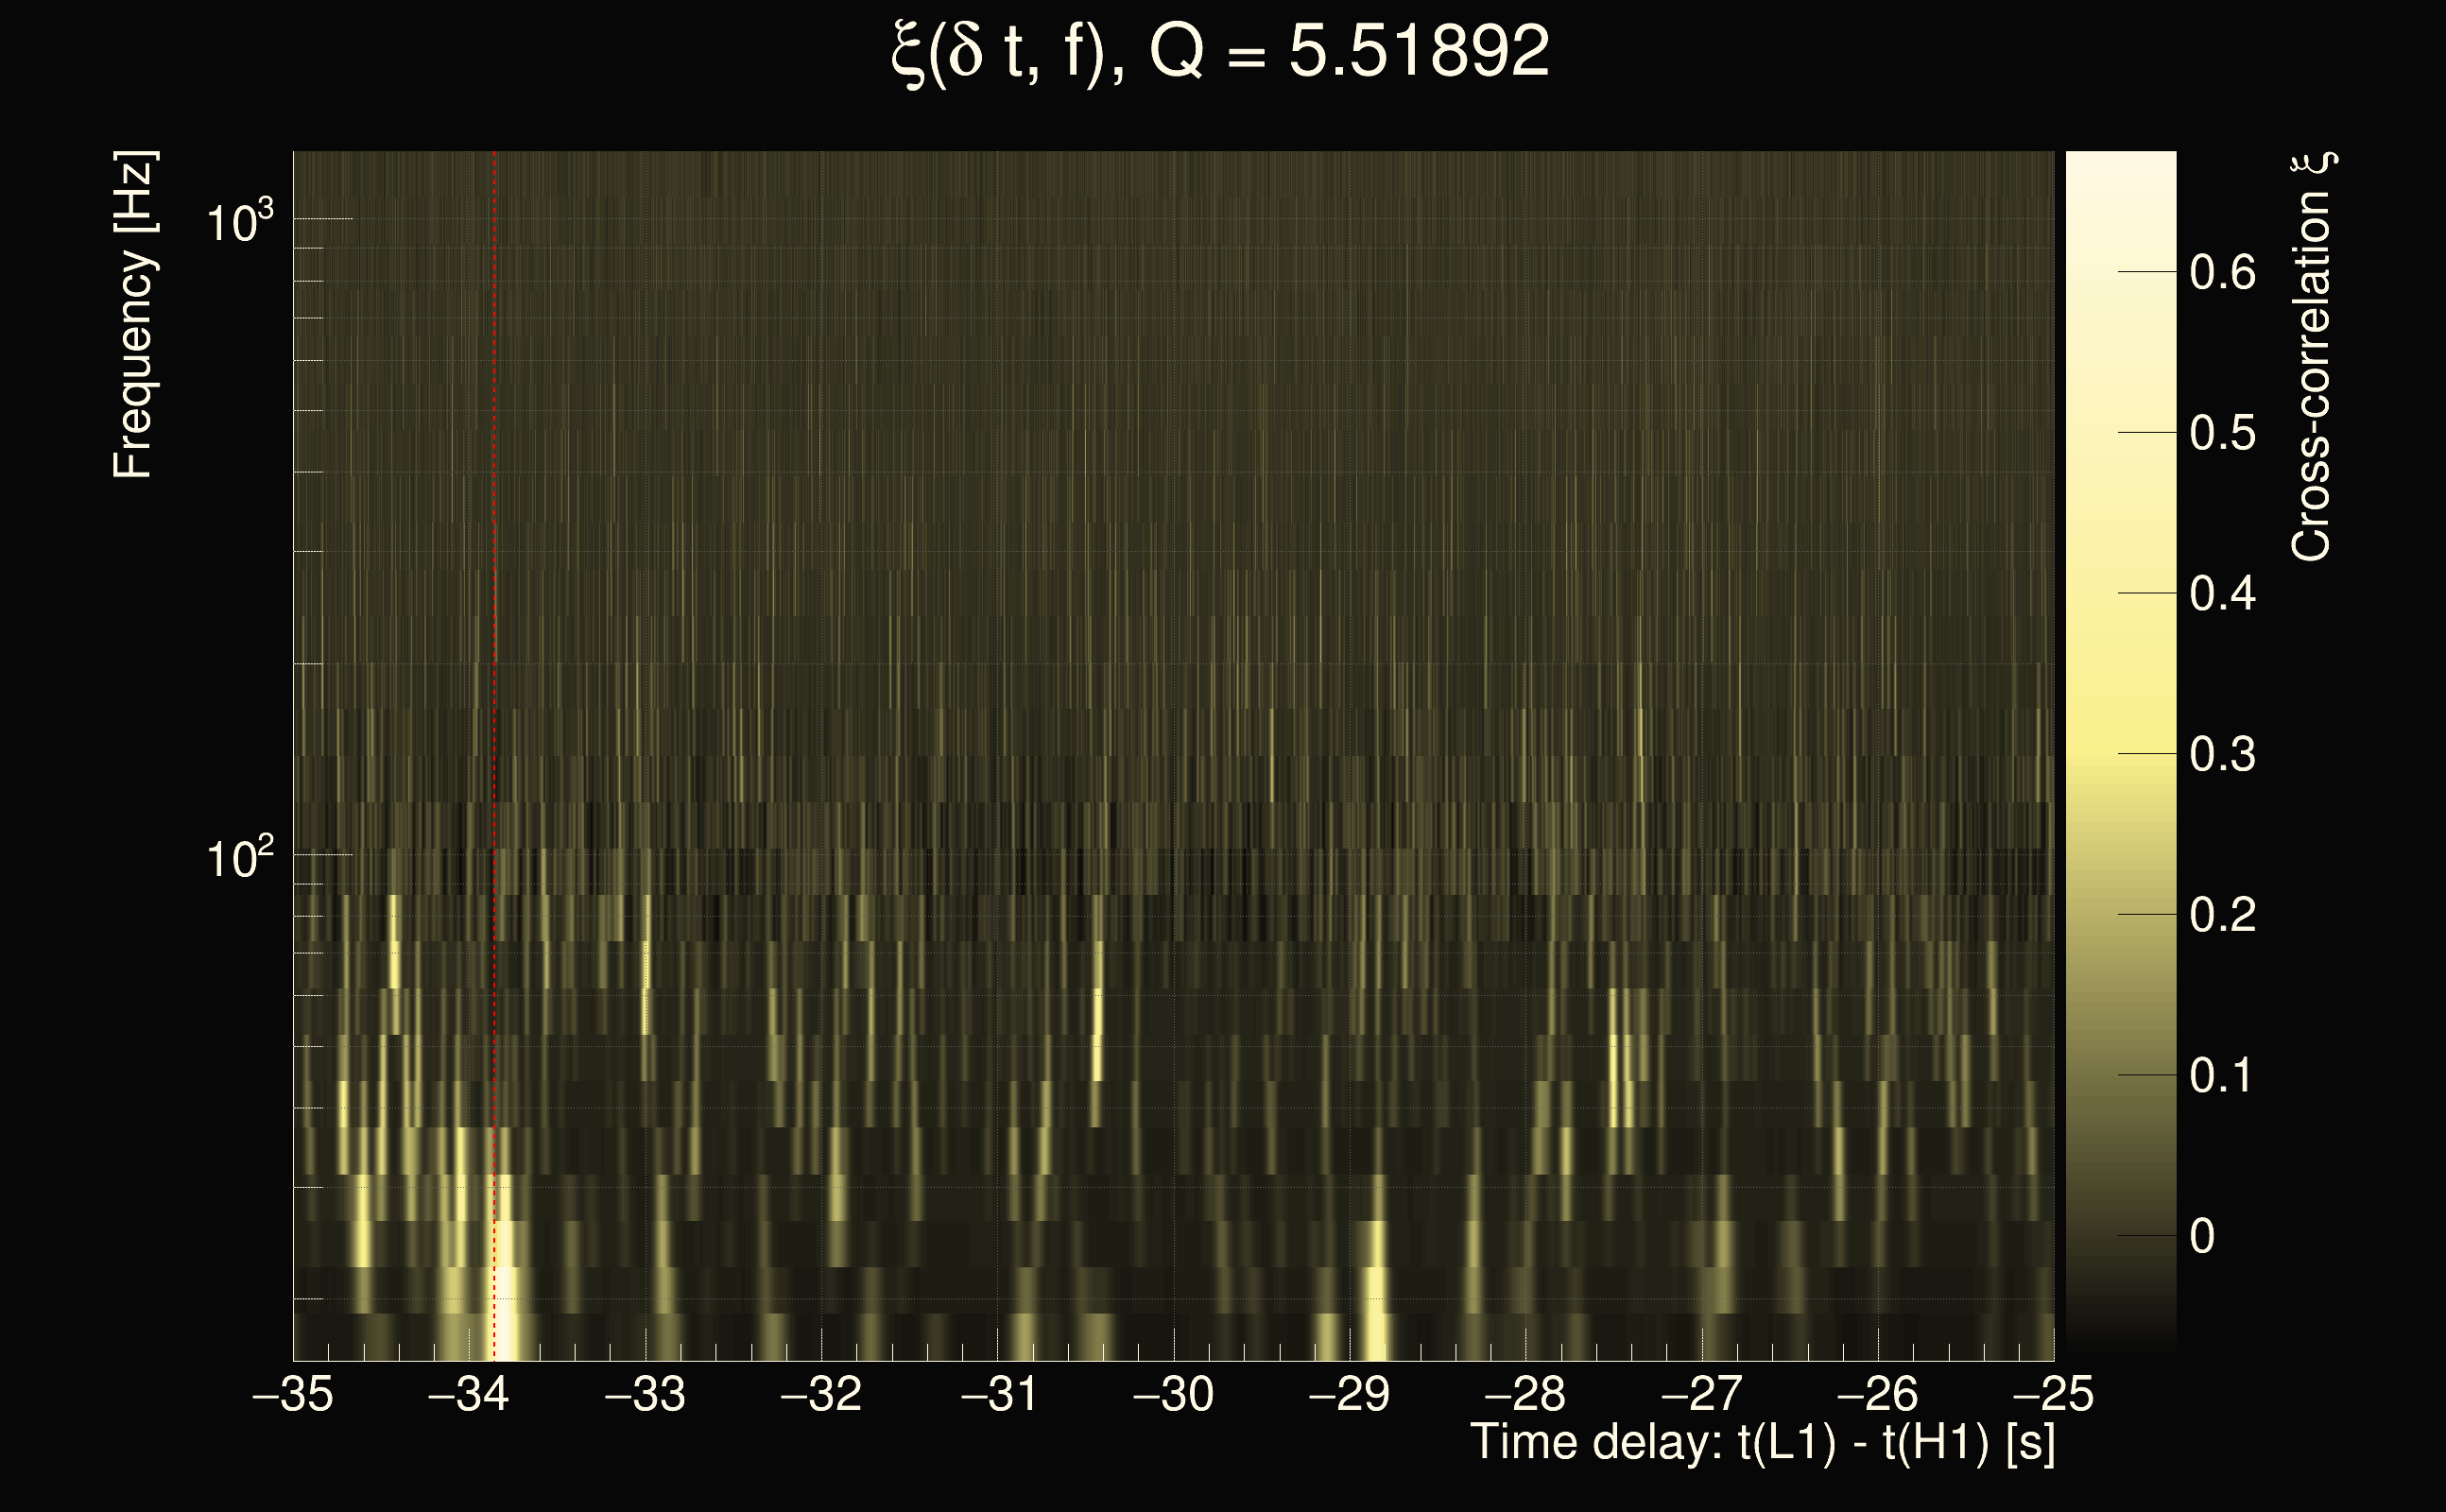The image size is (2446, 1512).
Task: Click the 0.5 tick label on colorbar
Action: pos(2222,433)
